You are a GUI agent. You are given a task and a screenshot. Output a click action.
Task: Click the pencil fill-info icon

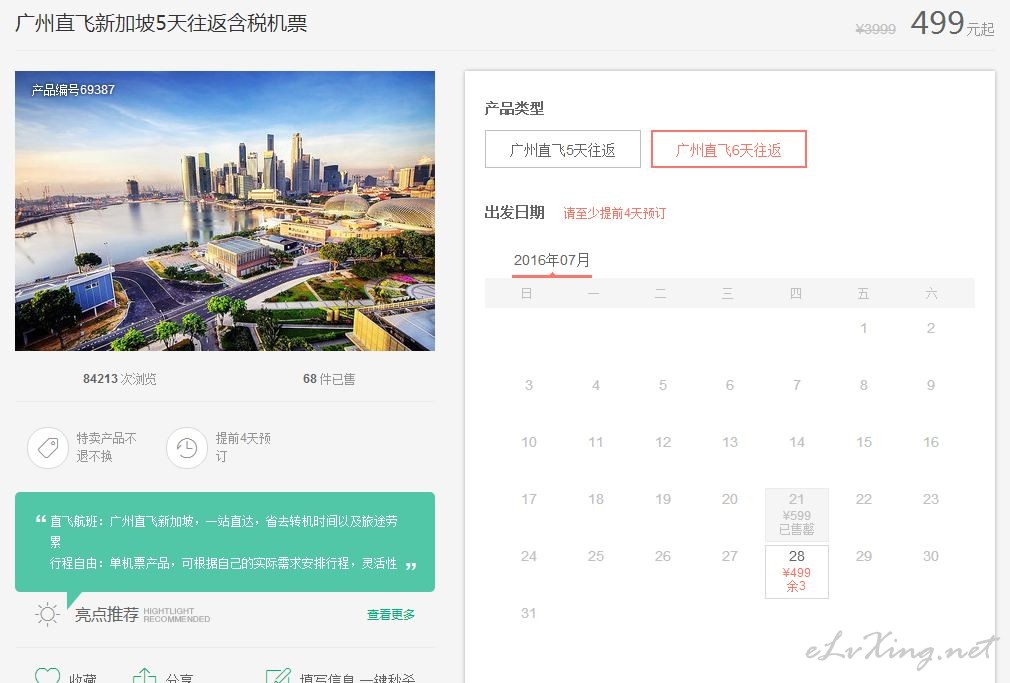[278, 675]
